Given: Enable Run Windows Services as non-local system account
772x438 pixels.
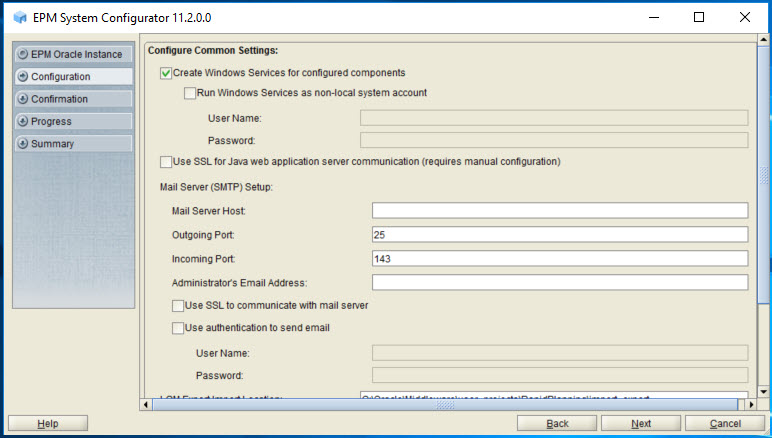Looking at the screenshot, I should pyautogui.click(x=190, y=93).
